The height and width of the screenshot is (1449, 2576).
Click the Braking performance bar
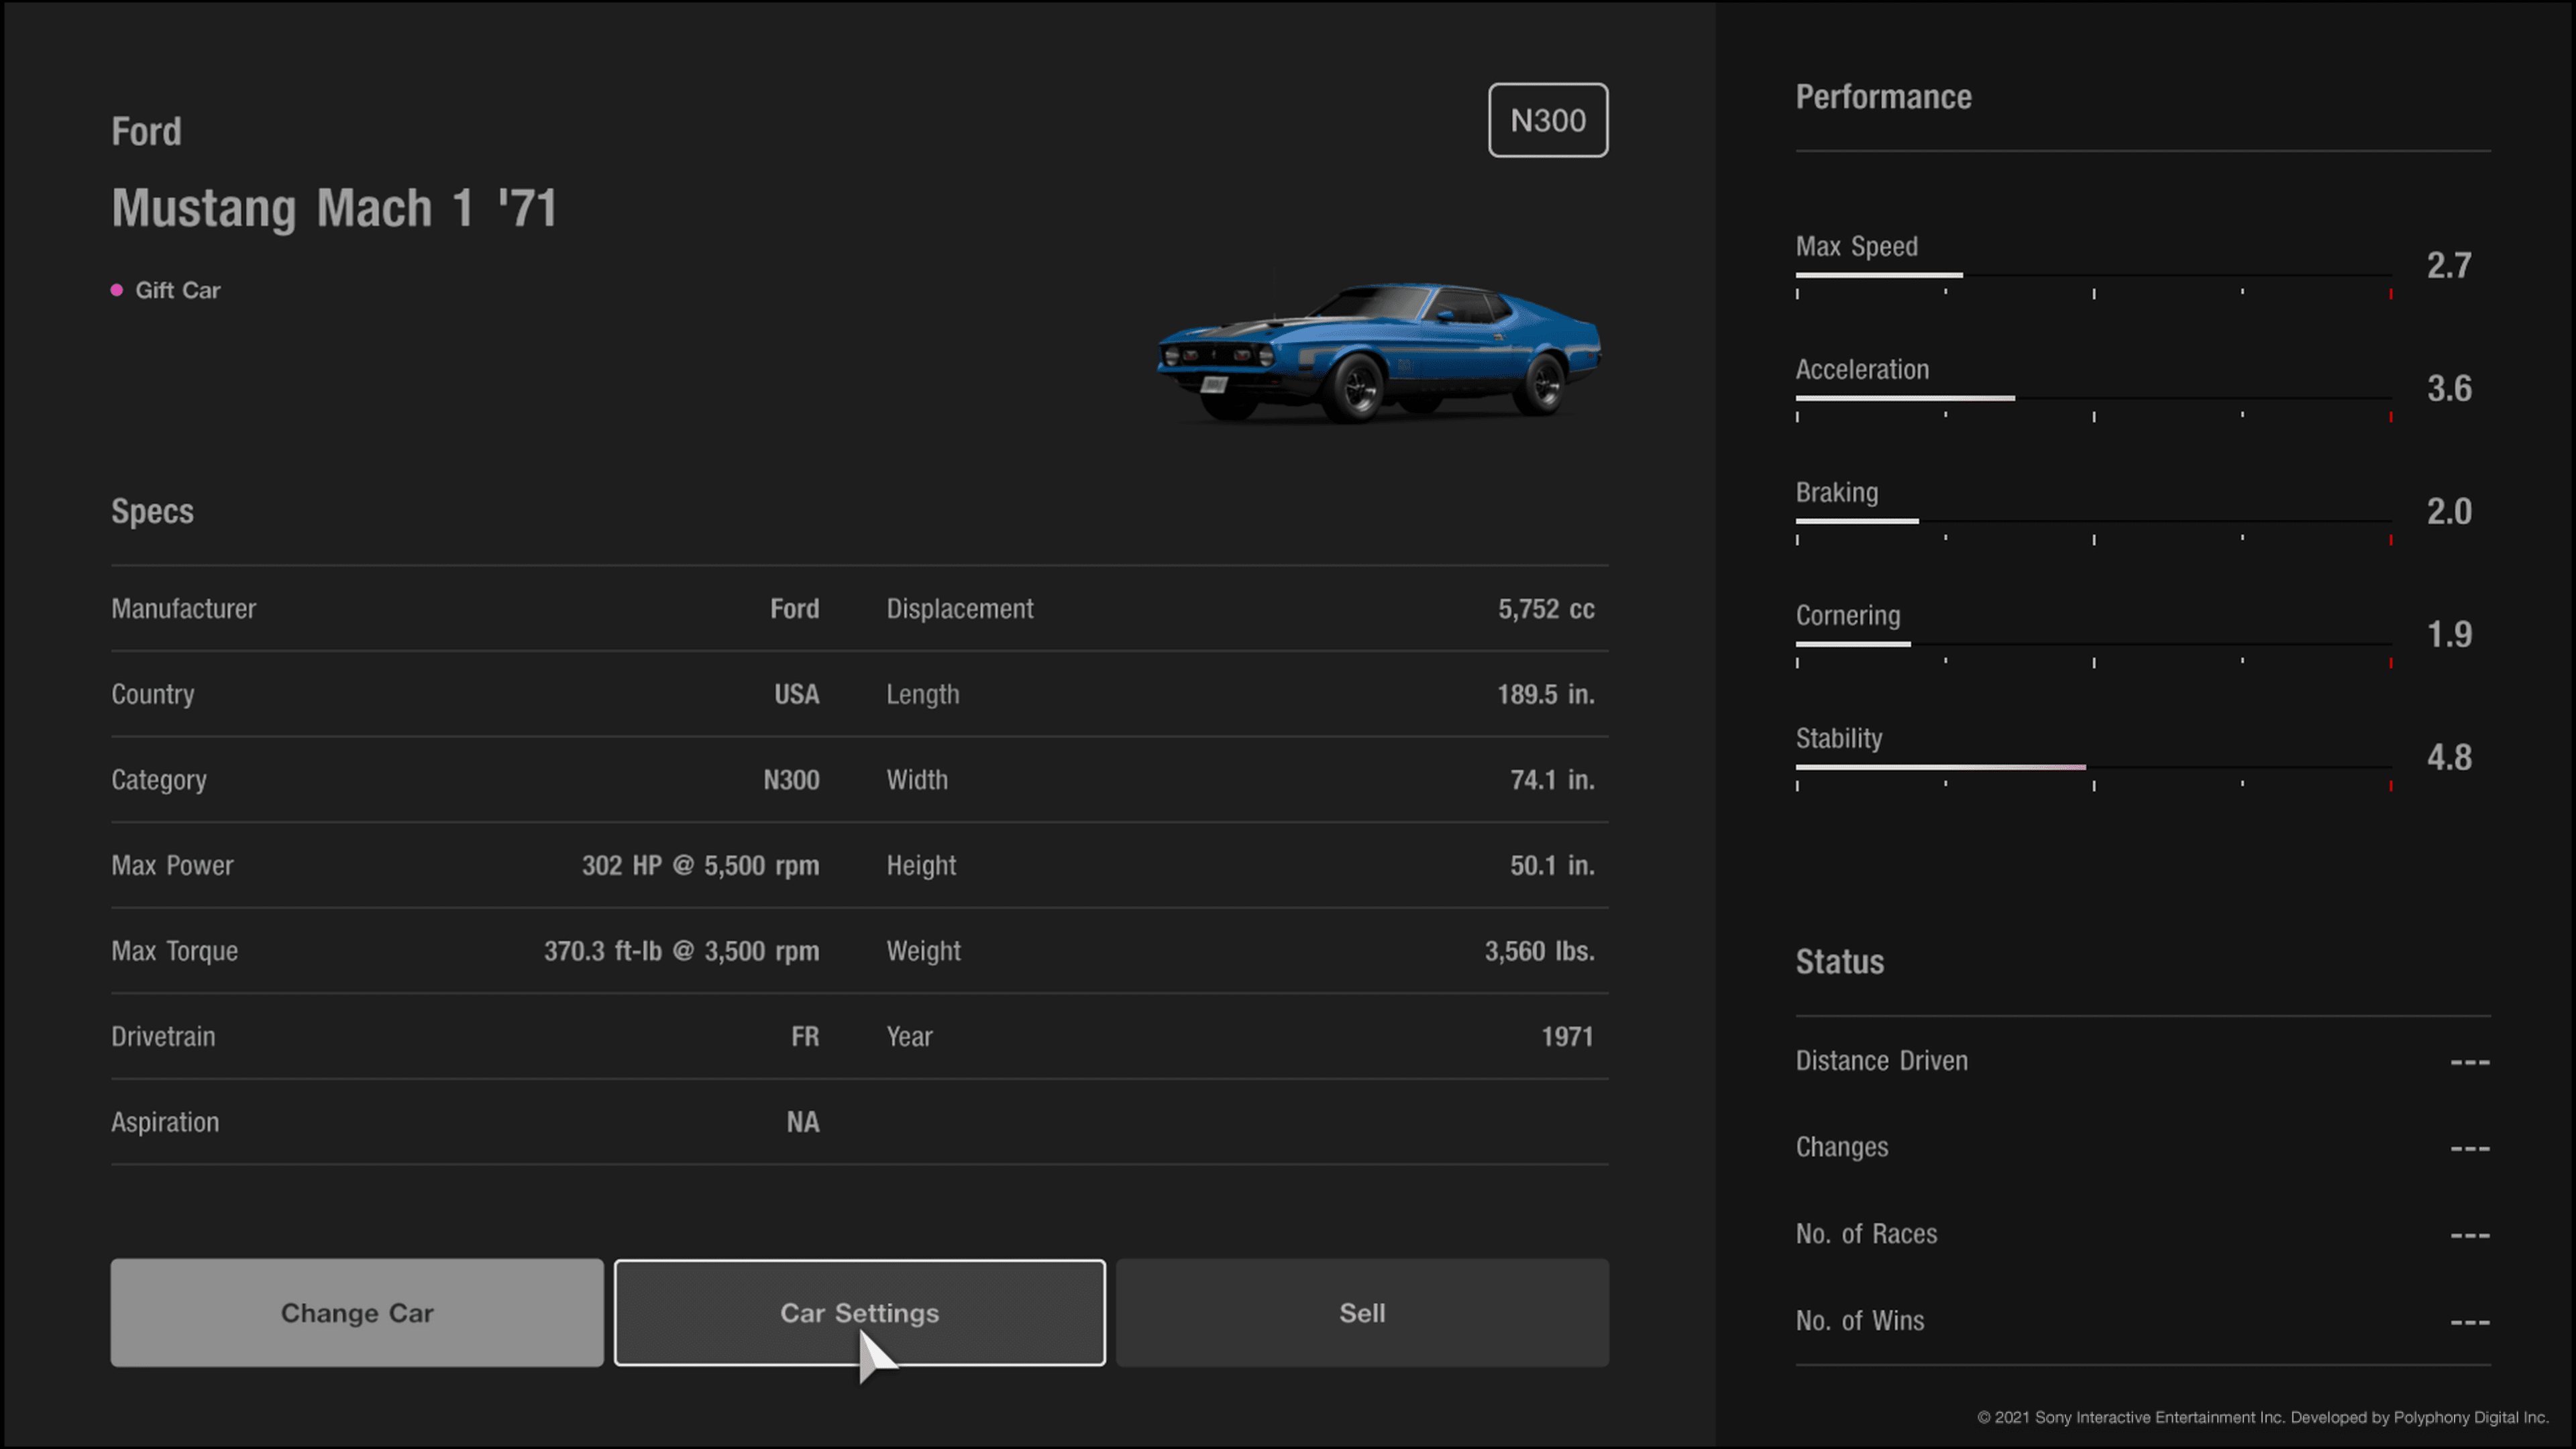2093,521
